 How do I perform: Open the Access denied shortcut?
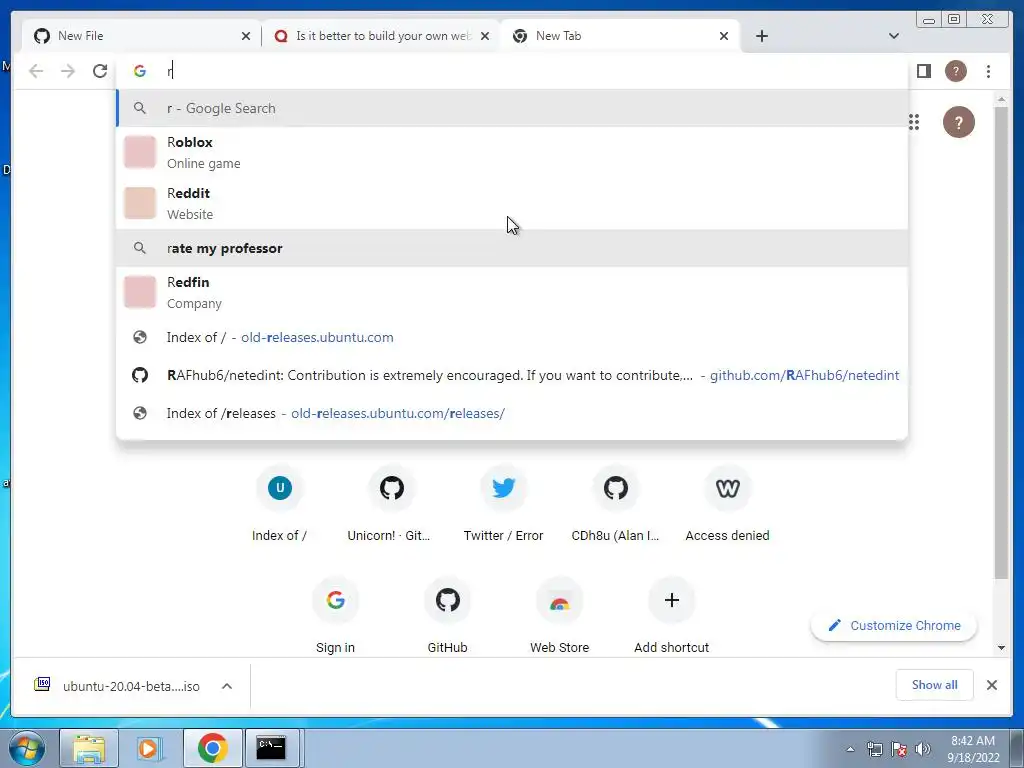[728, 504]
